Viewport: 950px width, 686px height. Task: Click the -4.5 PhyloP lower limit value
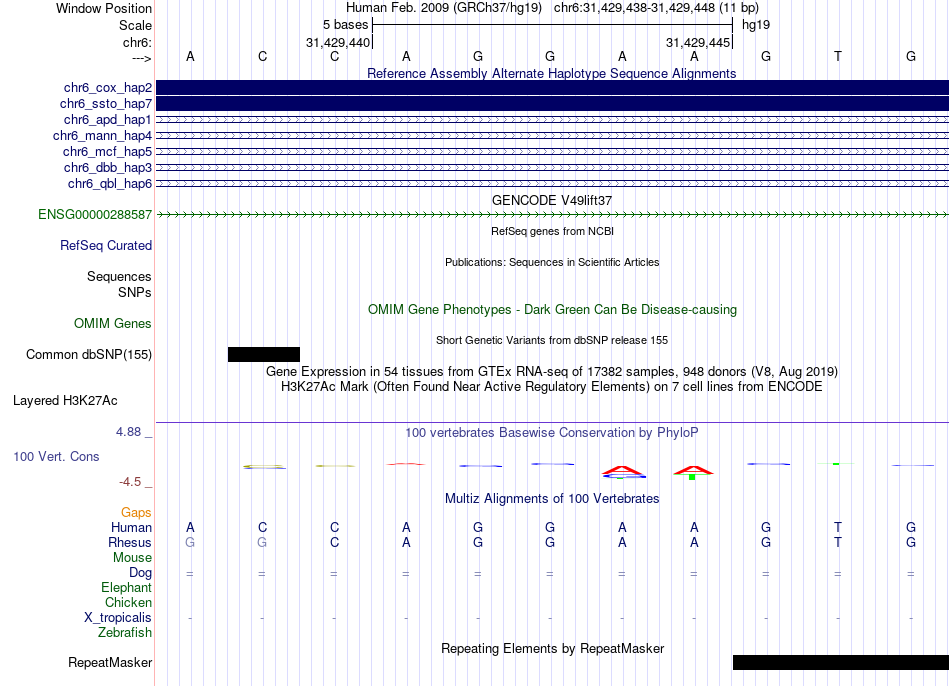tap(130, 482)
